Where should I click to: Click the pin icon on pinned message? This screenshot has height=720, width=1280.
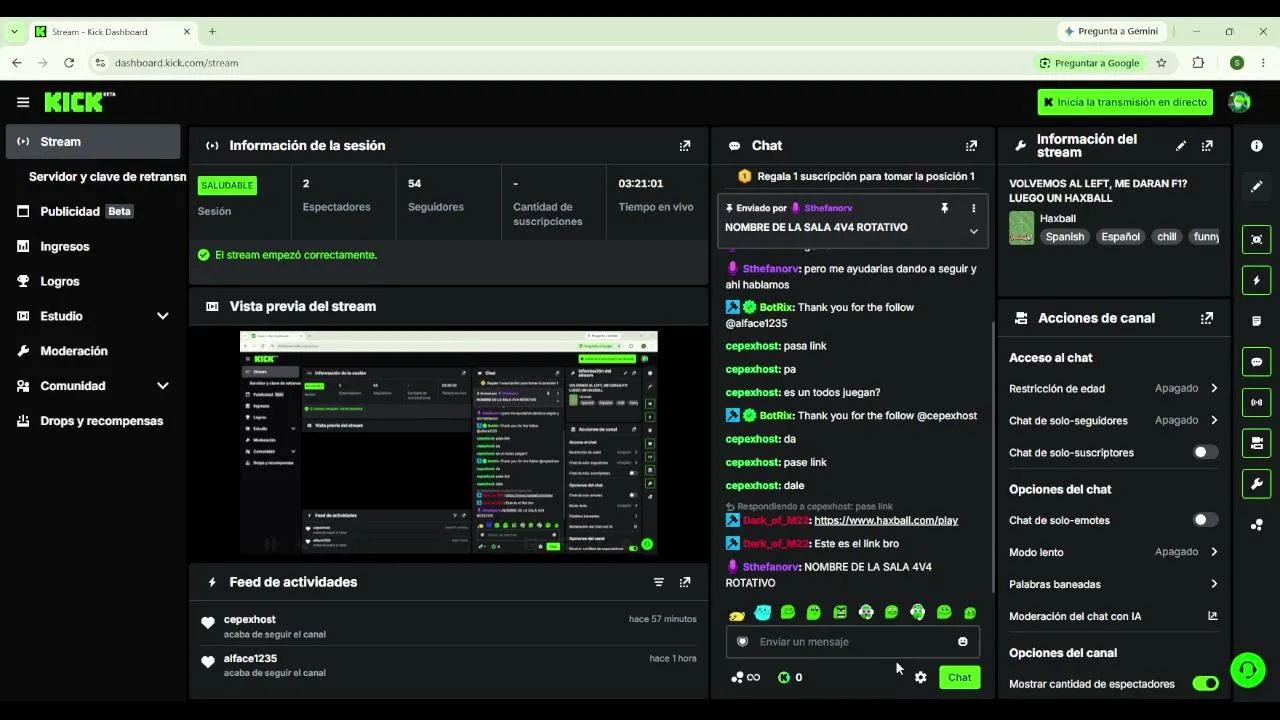pos(944,208)
